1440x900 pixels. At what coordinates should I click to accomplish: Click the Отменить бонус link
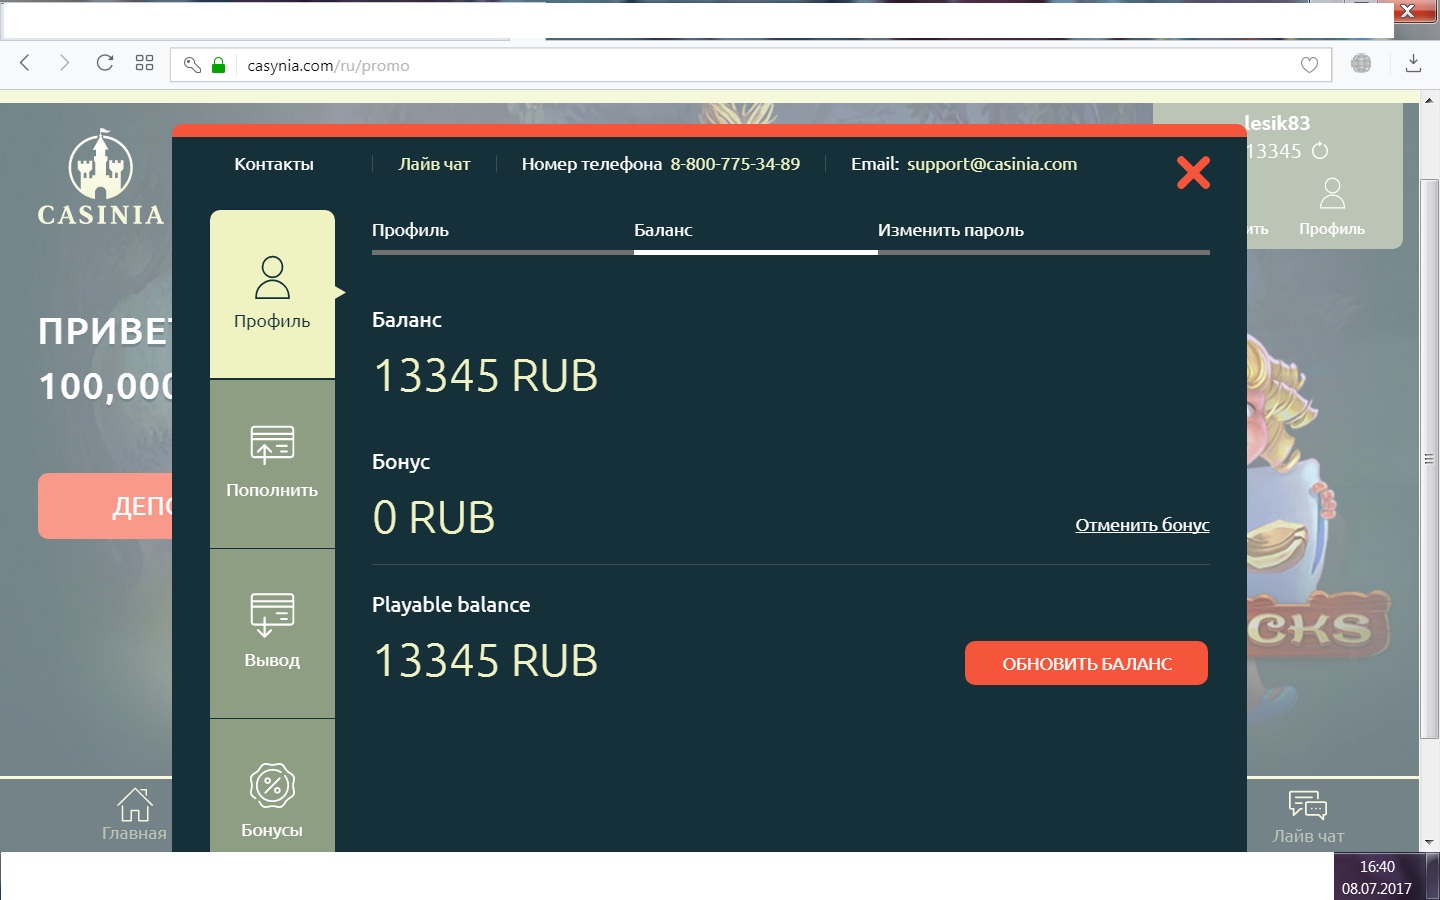click(1142, 525)
